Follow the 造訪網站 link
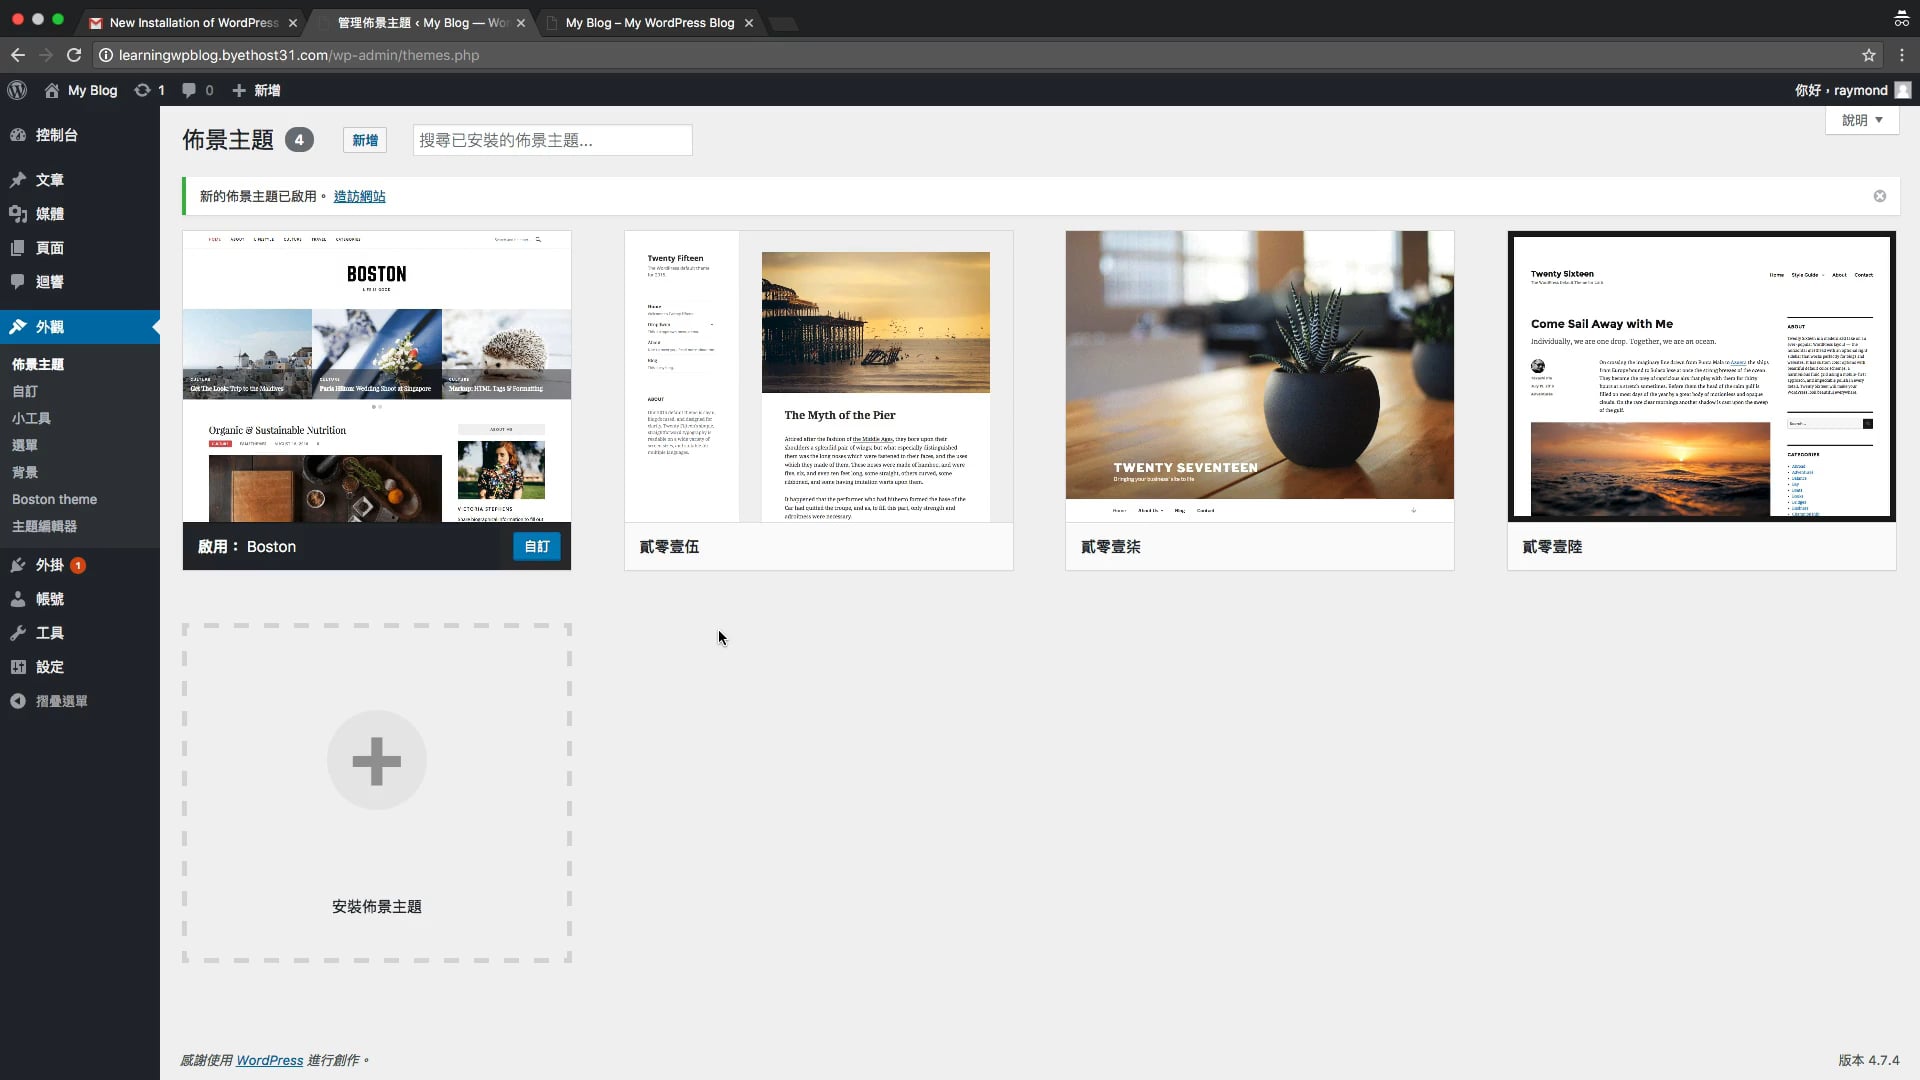 click(359, 196)
